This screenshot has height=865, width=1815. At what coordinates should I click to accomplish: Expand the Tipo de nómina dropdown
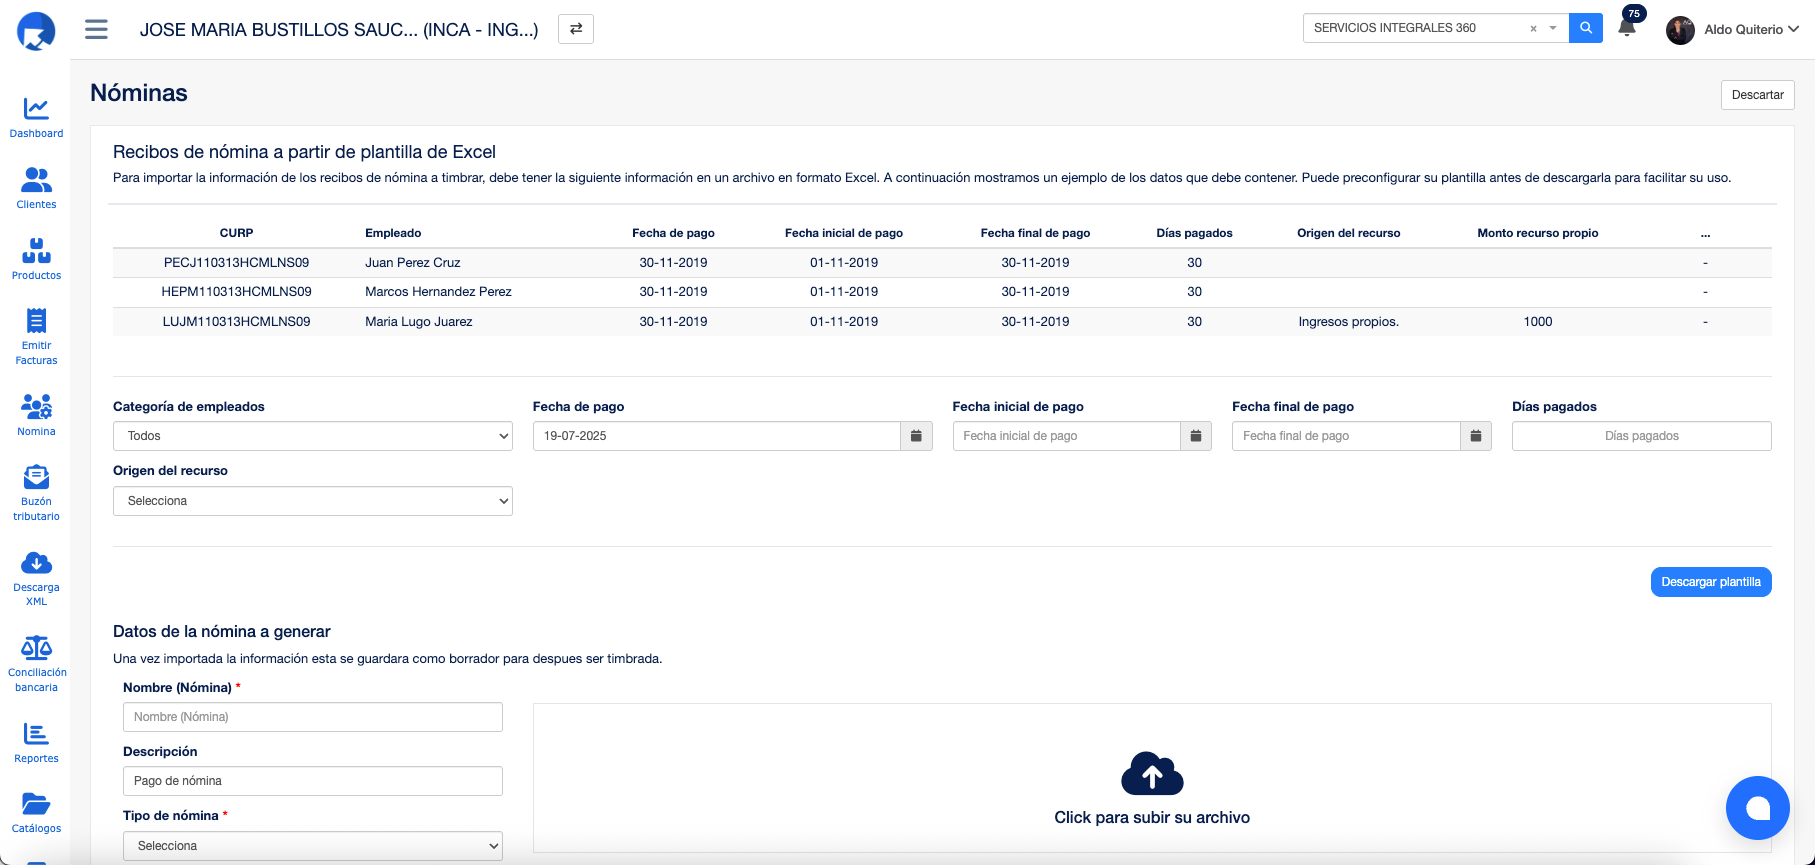tap(312, 846)
